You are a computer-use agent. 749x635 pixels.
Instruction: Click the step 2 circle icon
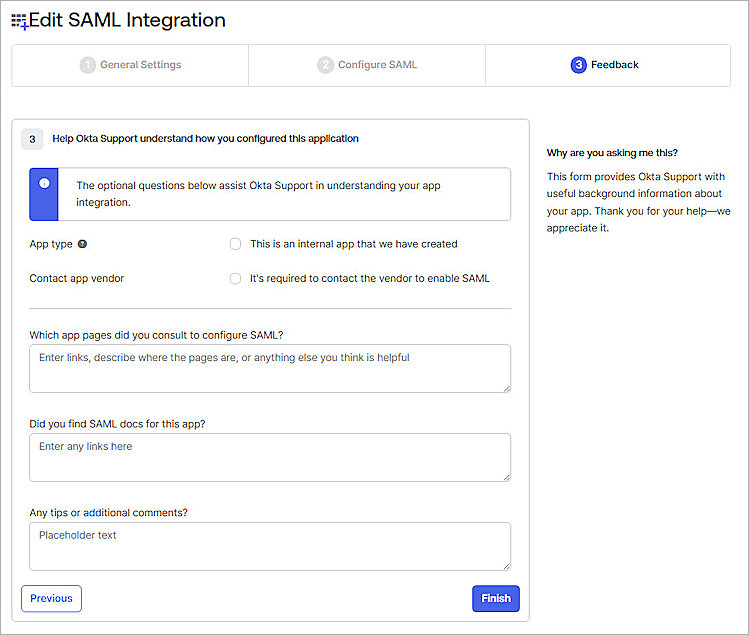coord(325,65)
